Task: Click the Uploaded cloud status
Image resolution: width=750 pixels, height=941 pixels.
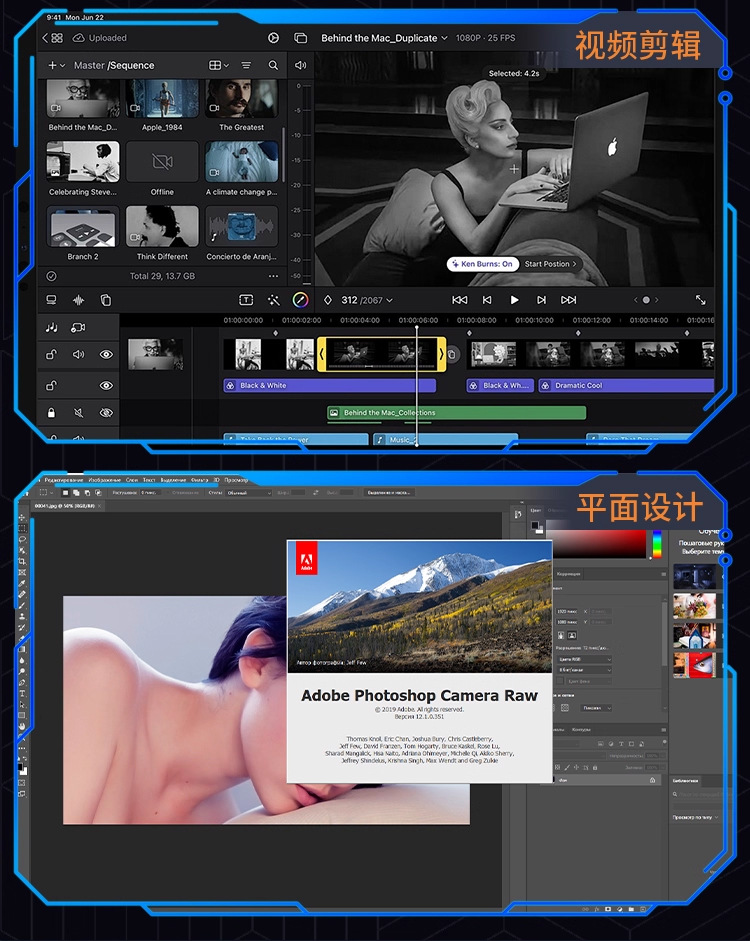Action: [100, 38]
